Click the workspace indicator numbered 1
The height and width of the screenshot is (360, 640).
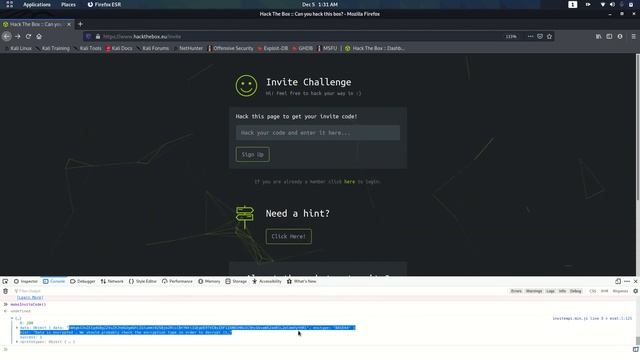[573, 4]
